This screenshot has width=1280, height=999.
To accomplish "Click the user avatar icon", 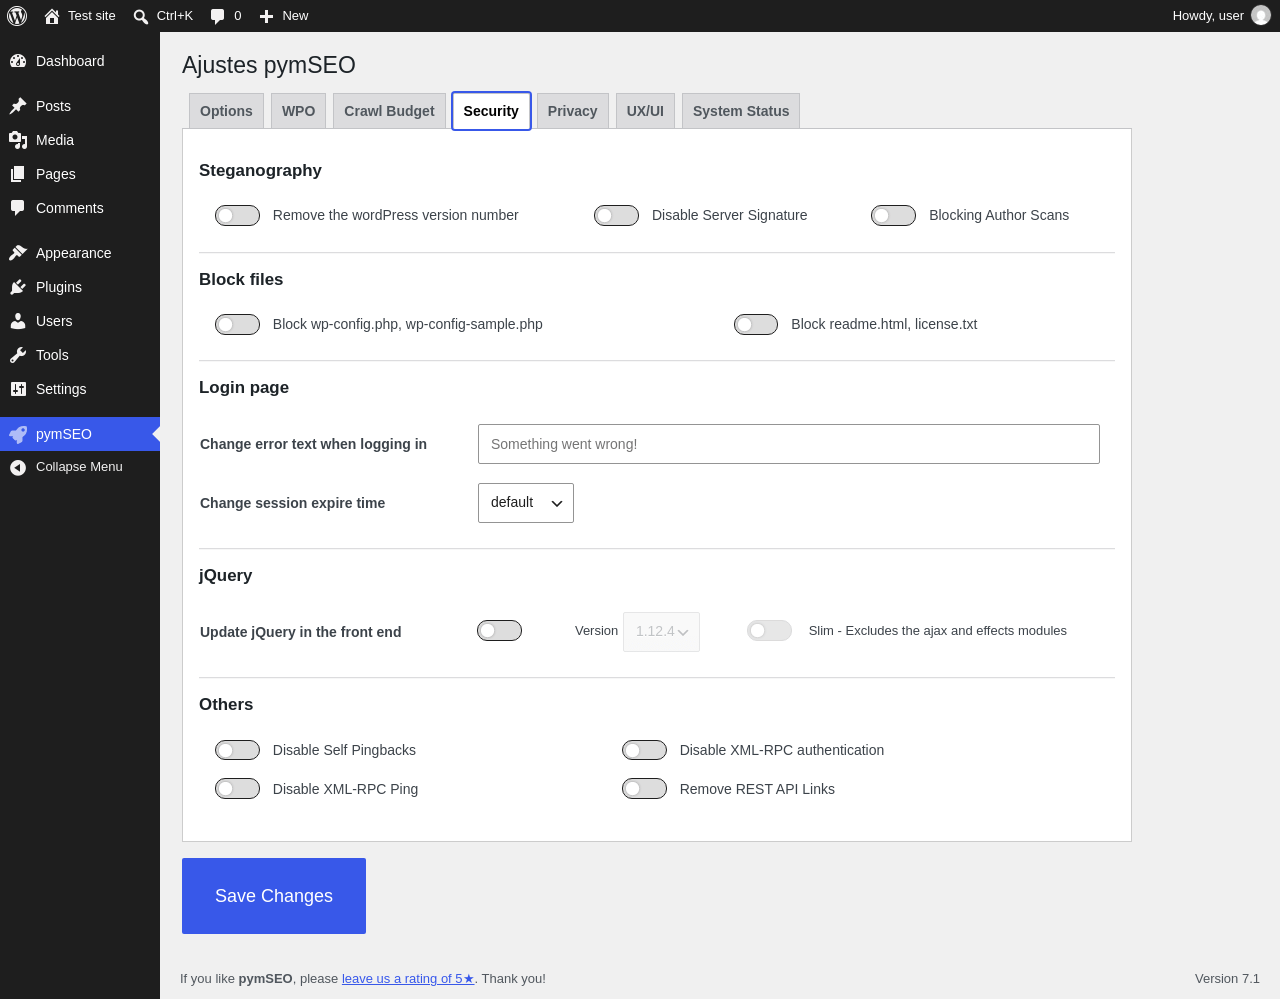I will tap(1261, 15).
